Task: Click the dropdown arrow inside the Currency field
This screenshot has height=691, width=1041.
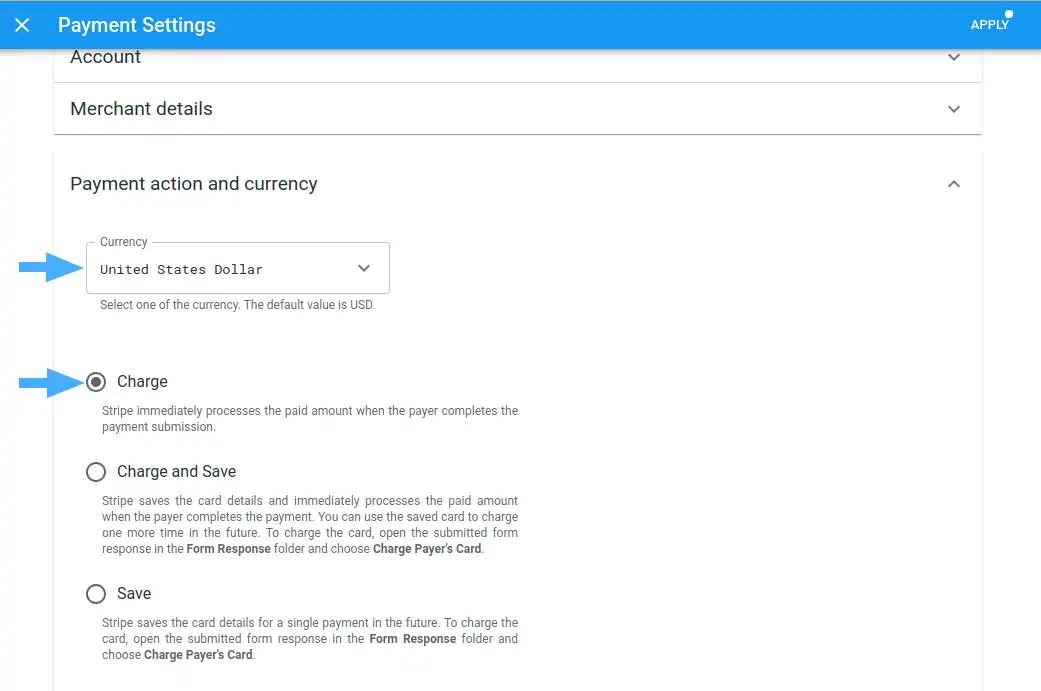Action: click(x=364, y=268)
